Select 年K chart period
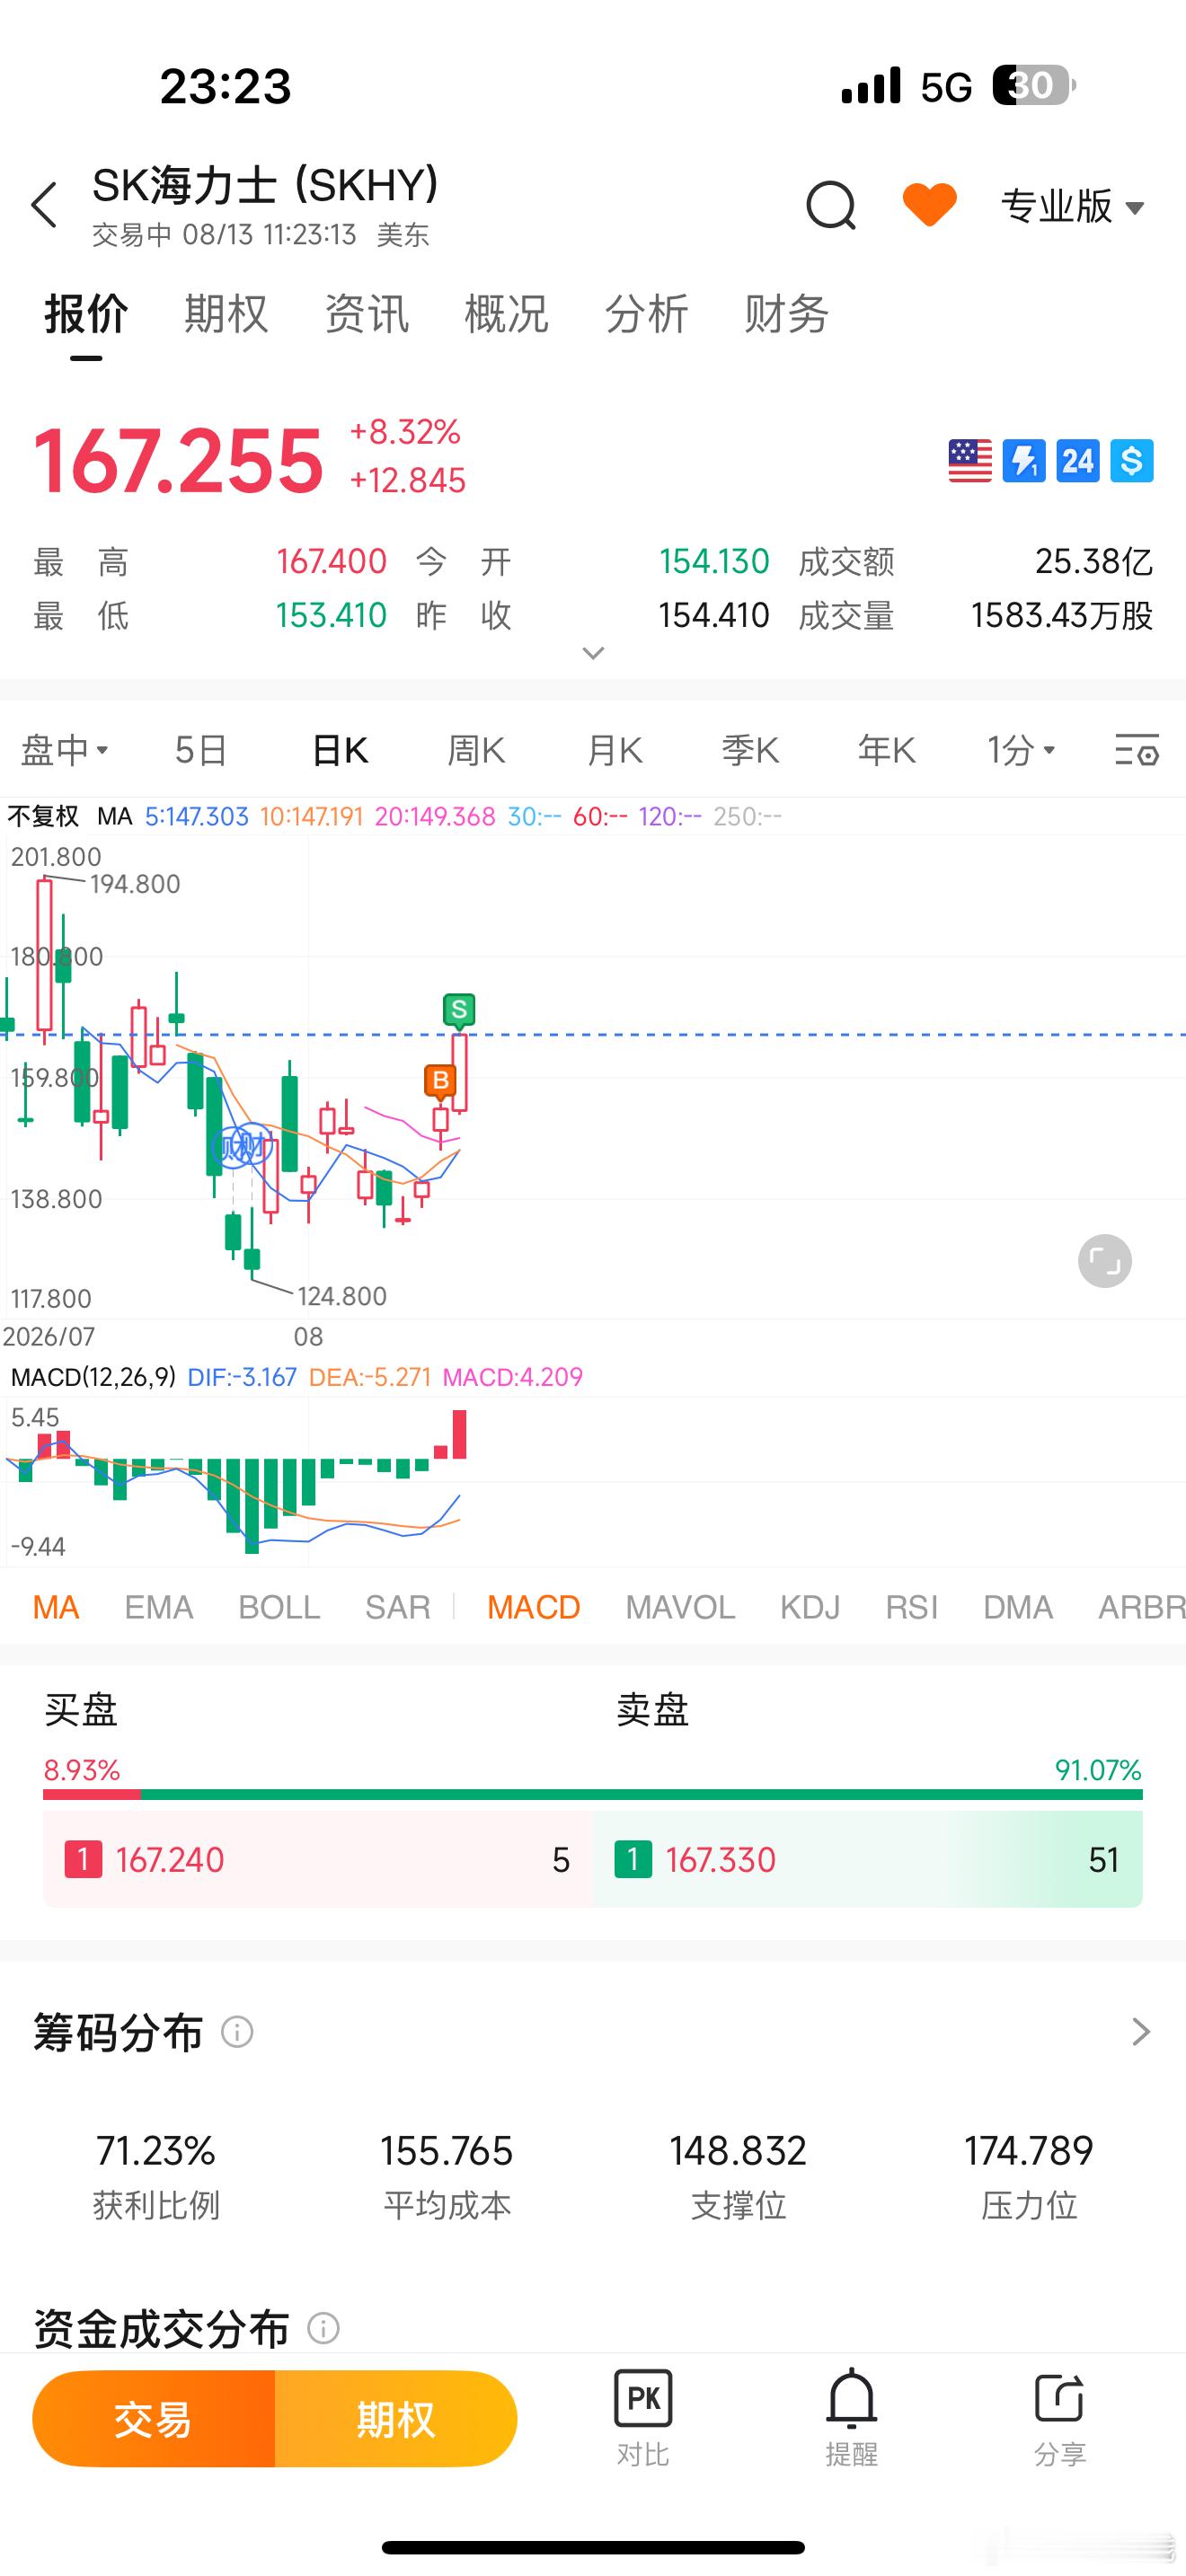This screenshot has width=1186, height=2576. tap(886, 749)
